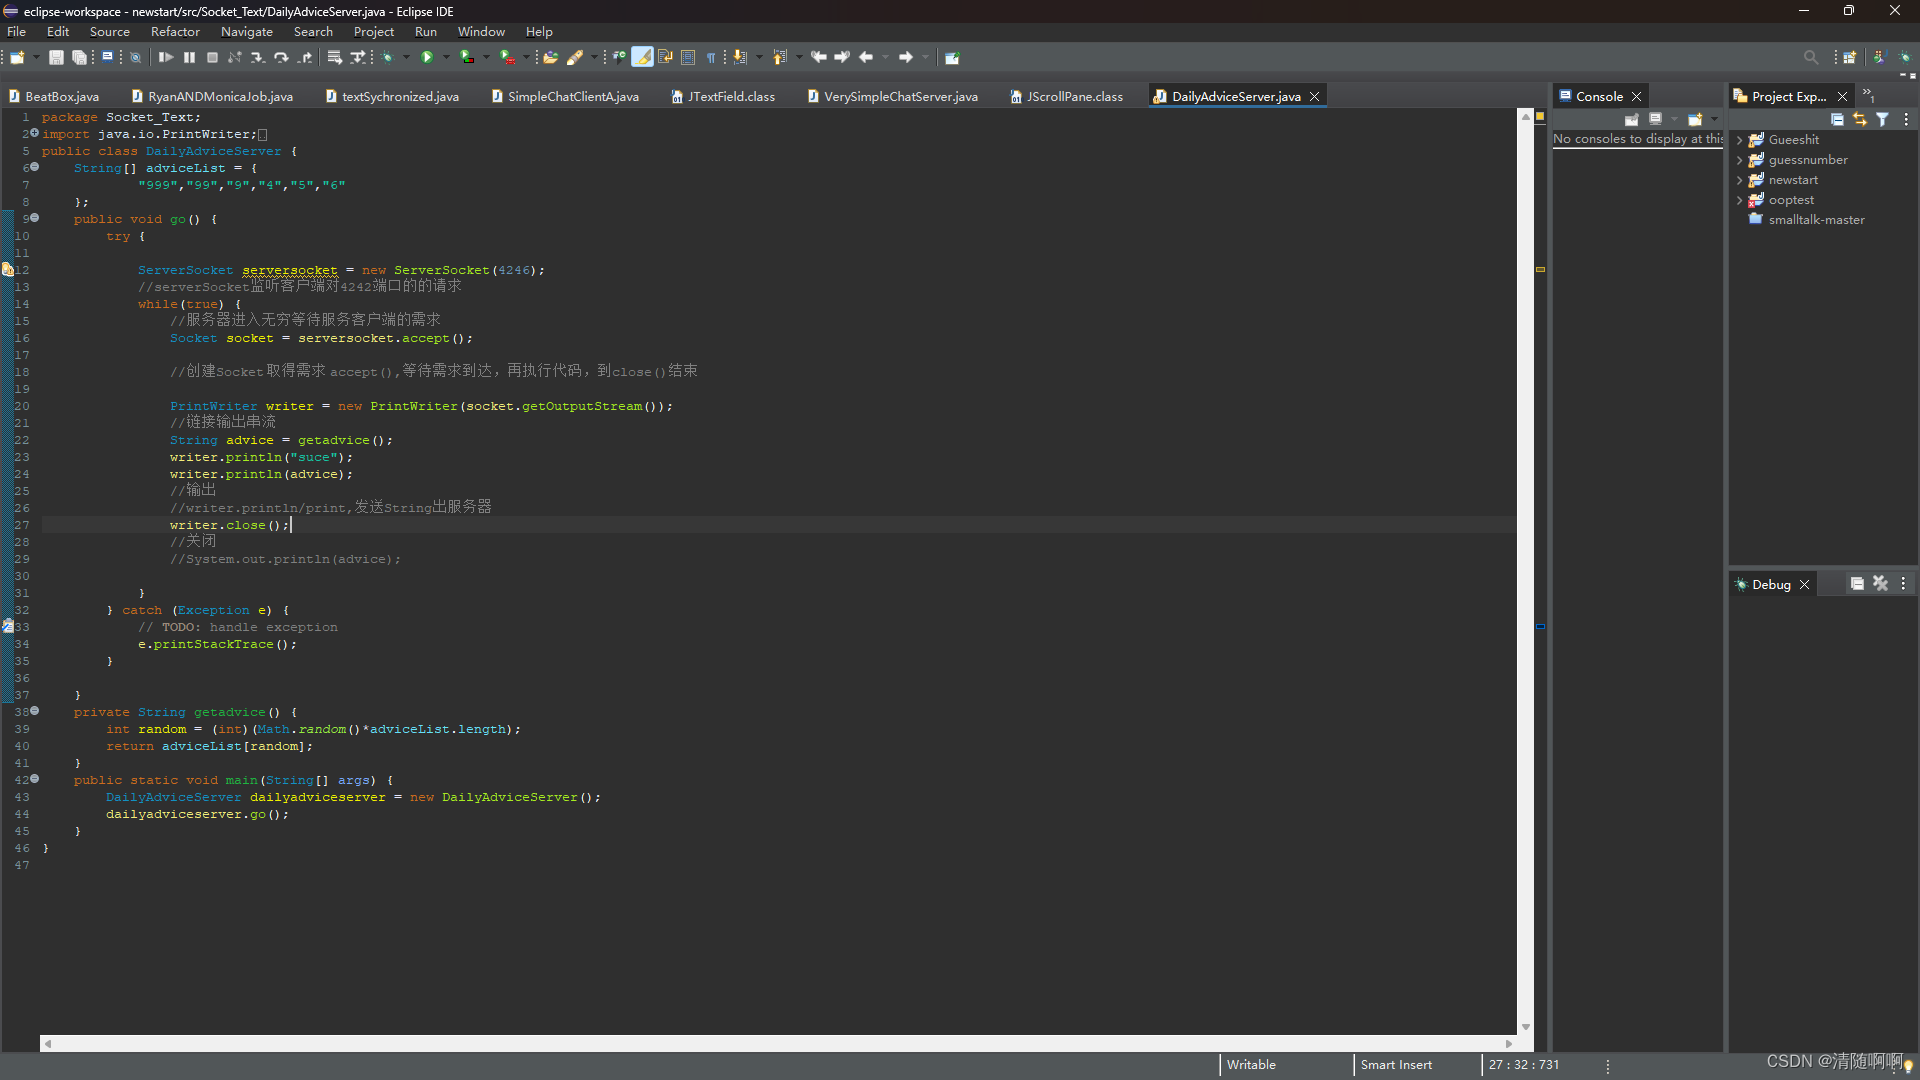Open the Refactor menu
Image resolution: width=1920 pixels, height=1080 pixels.
click(x=175, y=32)
